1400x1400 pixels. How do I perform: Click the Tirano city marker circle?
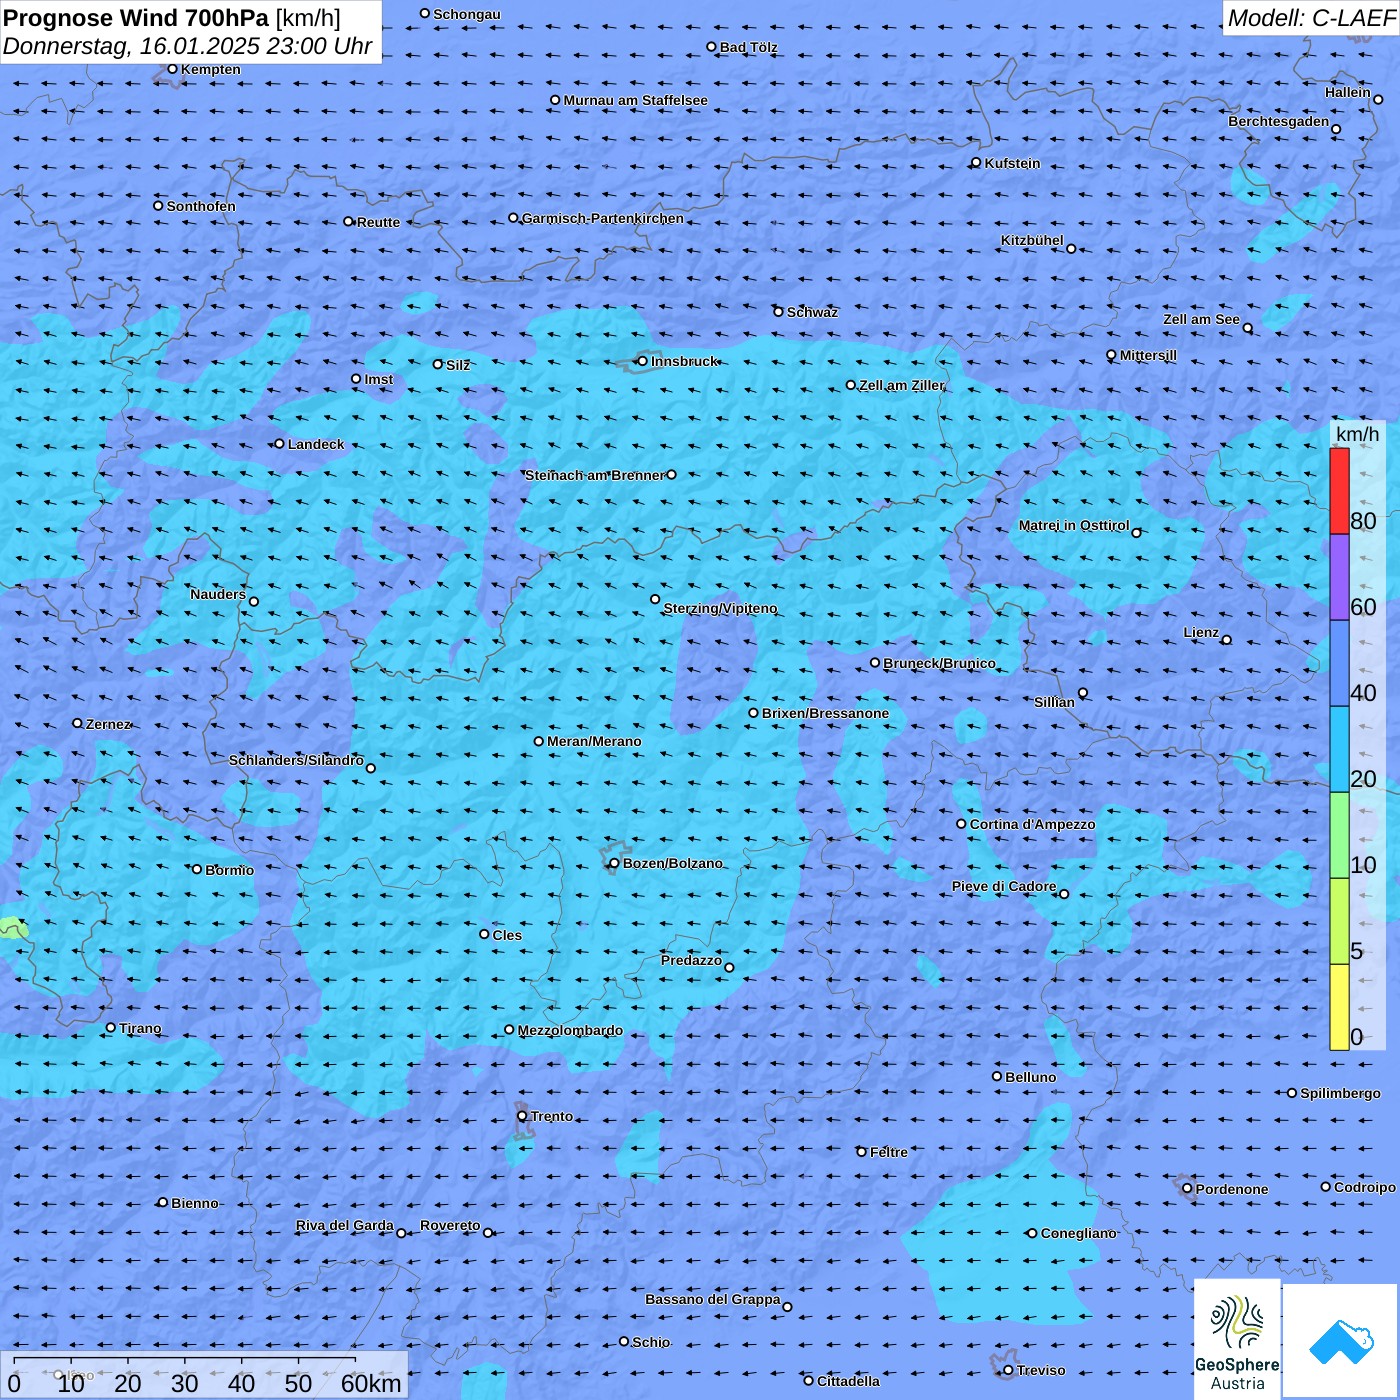click(x=111, y=1028)
